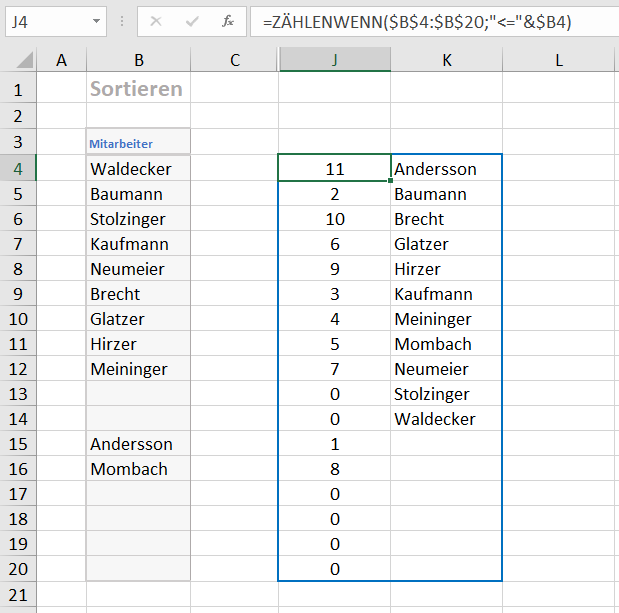Select Waldecker in column K
The height and width of the screenshot is (613, 619).
(x=446, y=418)
